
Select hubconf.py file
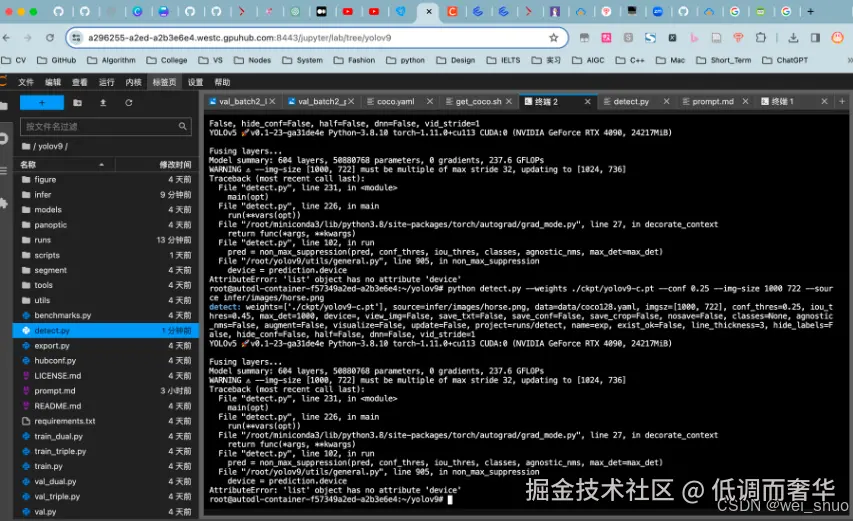(106, 361)
